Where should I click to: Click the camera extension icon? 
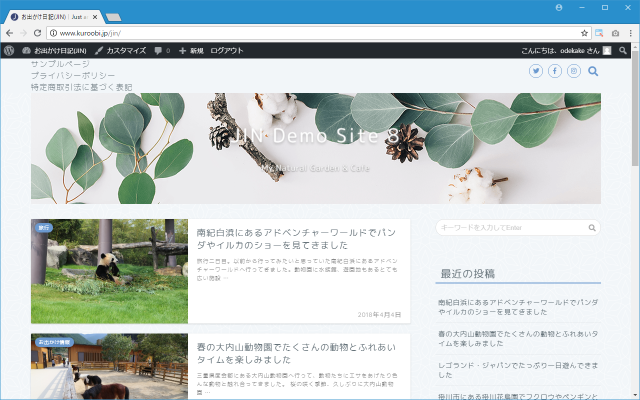point(615,33)
